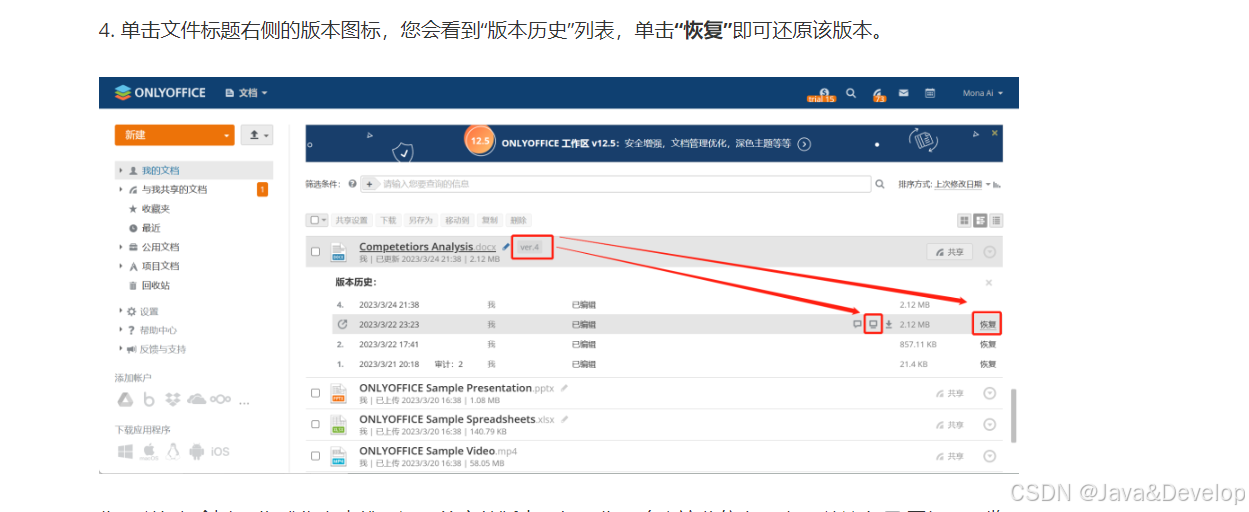Run search with the filter bar magnifier

coord(880,184)
